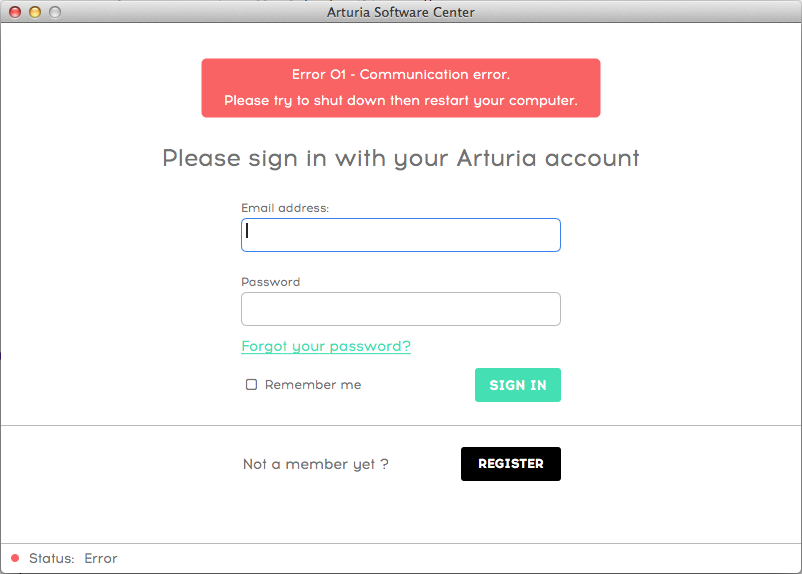Open the Forgot your password link
This screenshot has height=574, width=802.
tap(326, 346)
